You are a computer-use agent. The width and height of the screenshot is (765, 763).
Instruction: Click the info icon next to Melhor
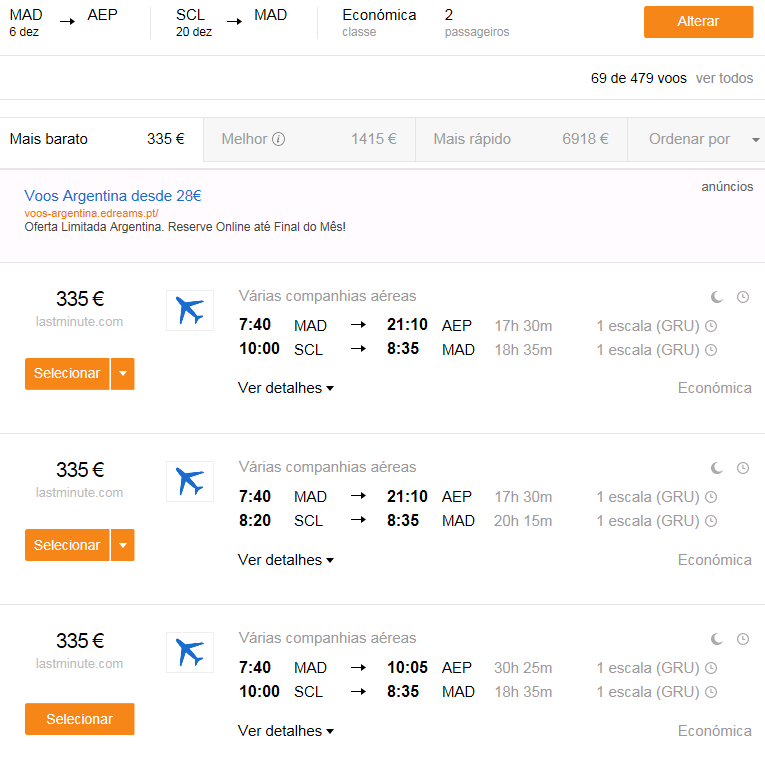[278, 140]
